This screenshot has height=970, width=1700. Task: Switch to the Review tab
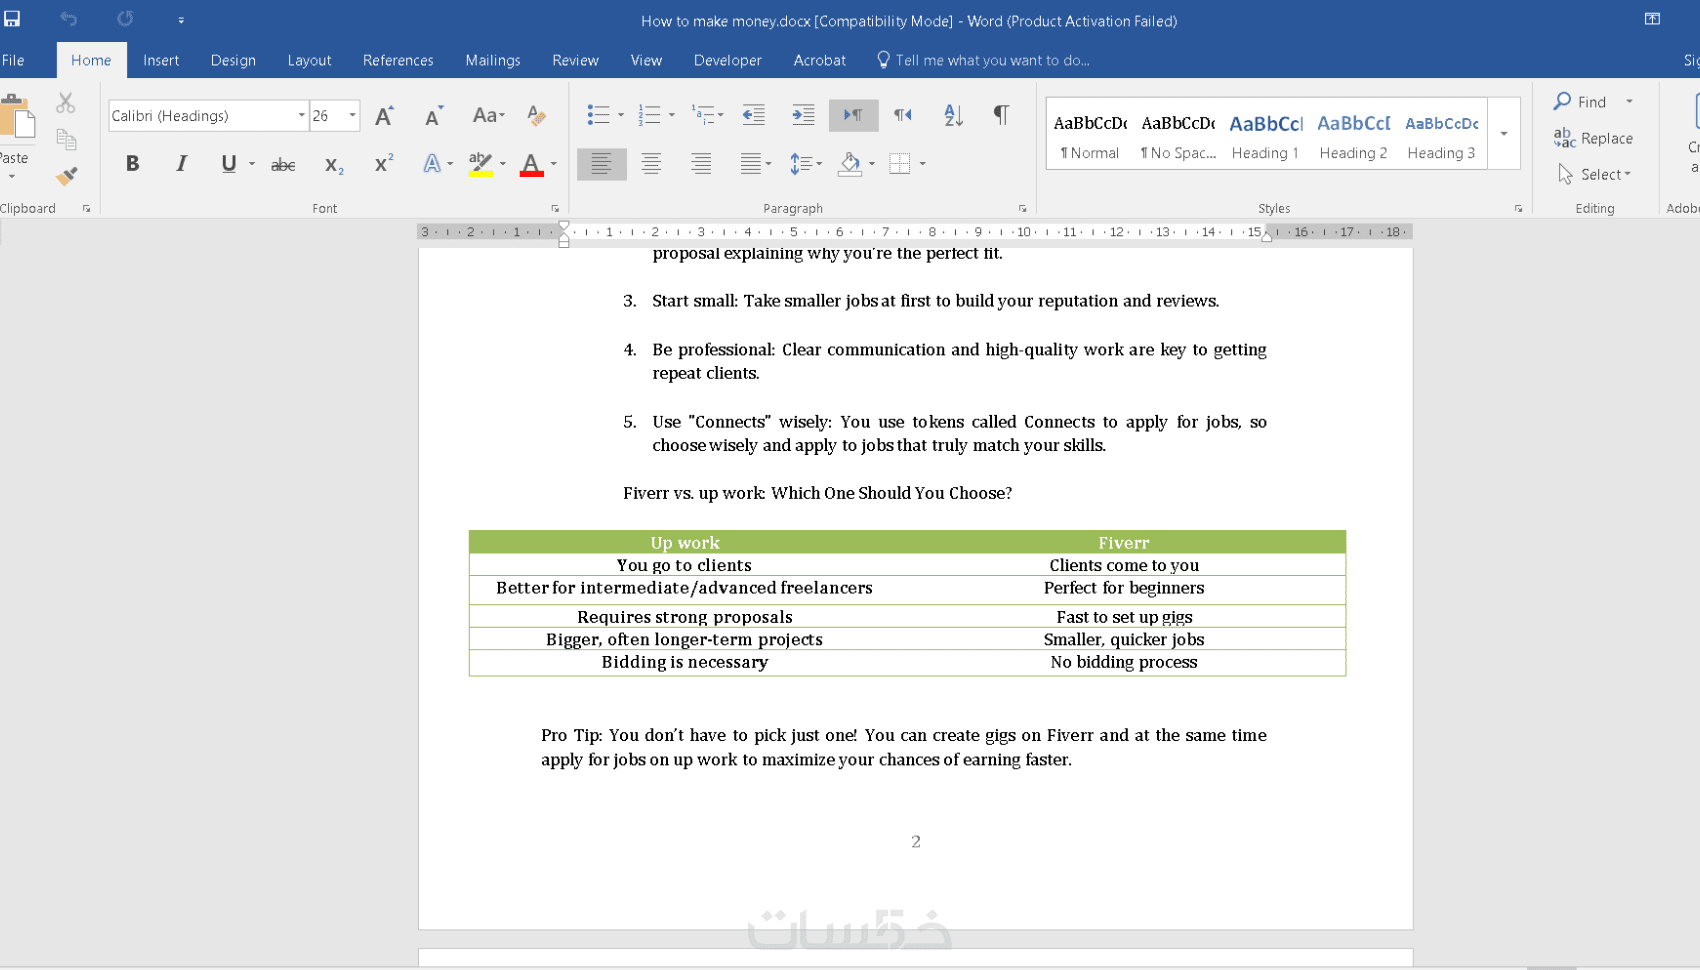(x=575, y=60)
